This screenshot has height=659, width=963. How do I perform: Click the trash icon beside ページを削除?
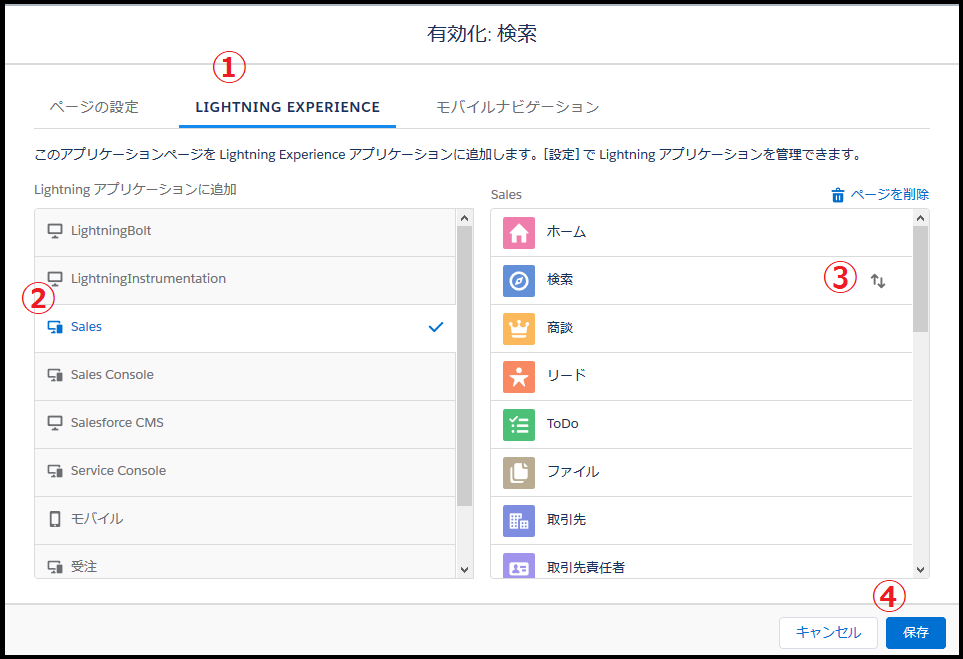click(837, 195)
